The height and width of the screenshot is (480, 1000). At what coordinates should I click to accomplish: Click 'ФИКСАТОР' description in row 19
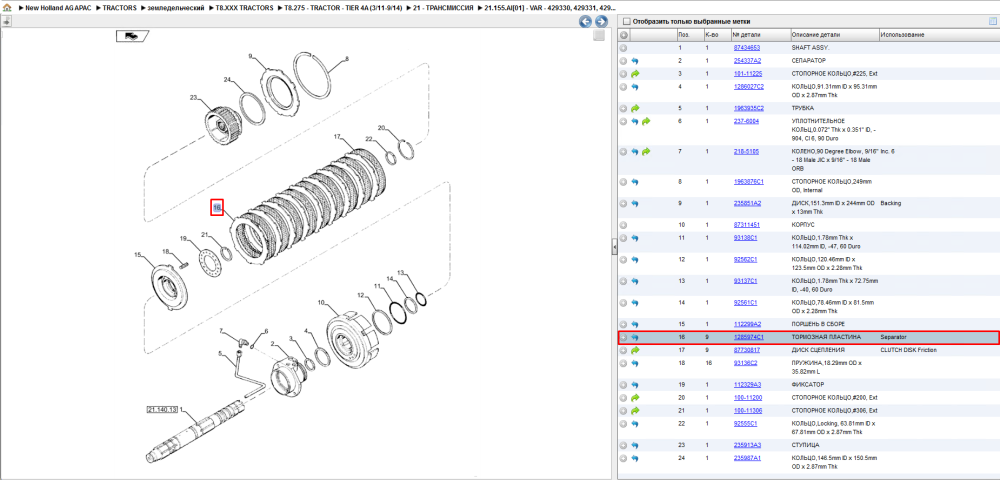tap(807, 384)
